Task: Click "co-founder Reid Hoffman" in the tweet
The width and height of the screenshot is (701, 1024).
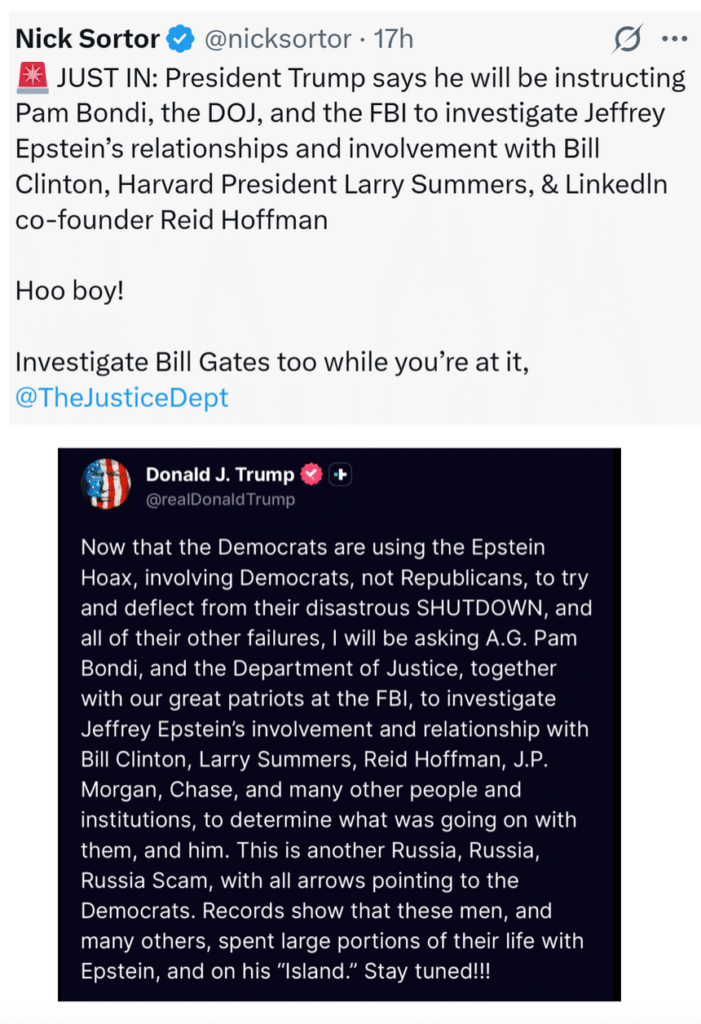Action: [x=172, y=220]
